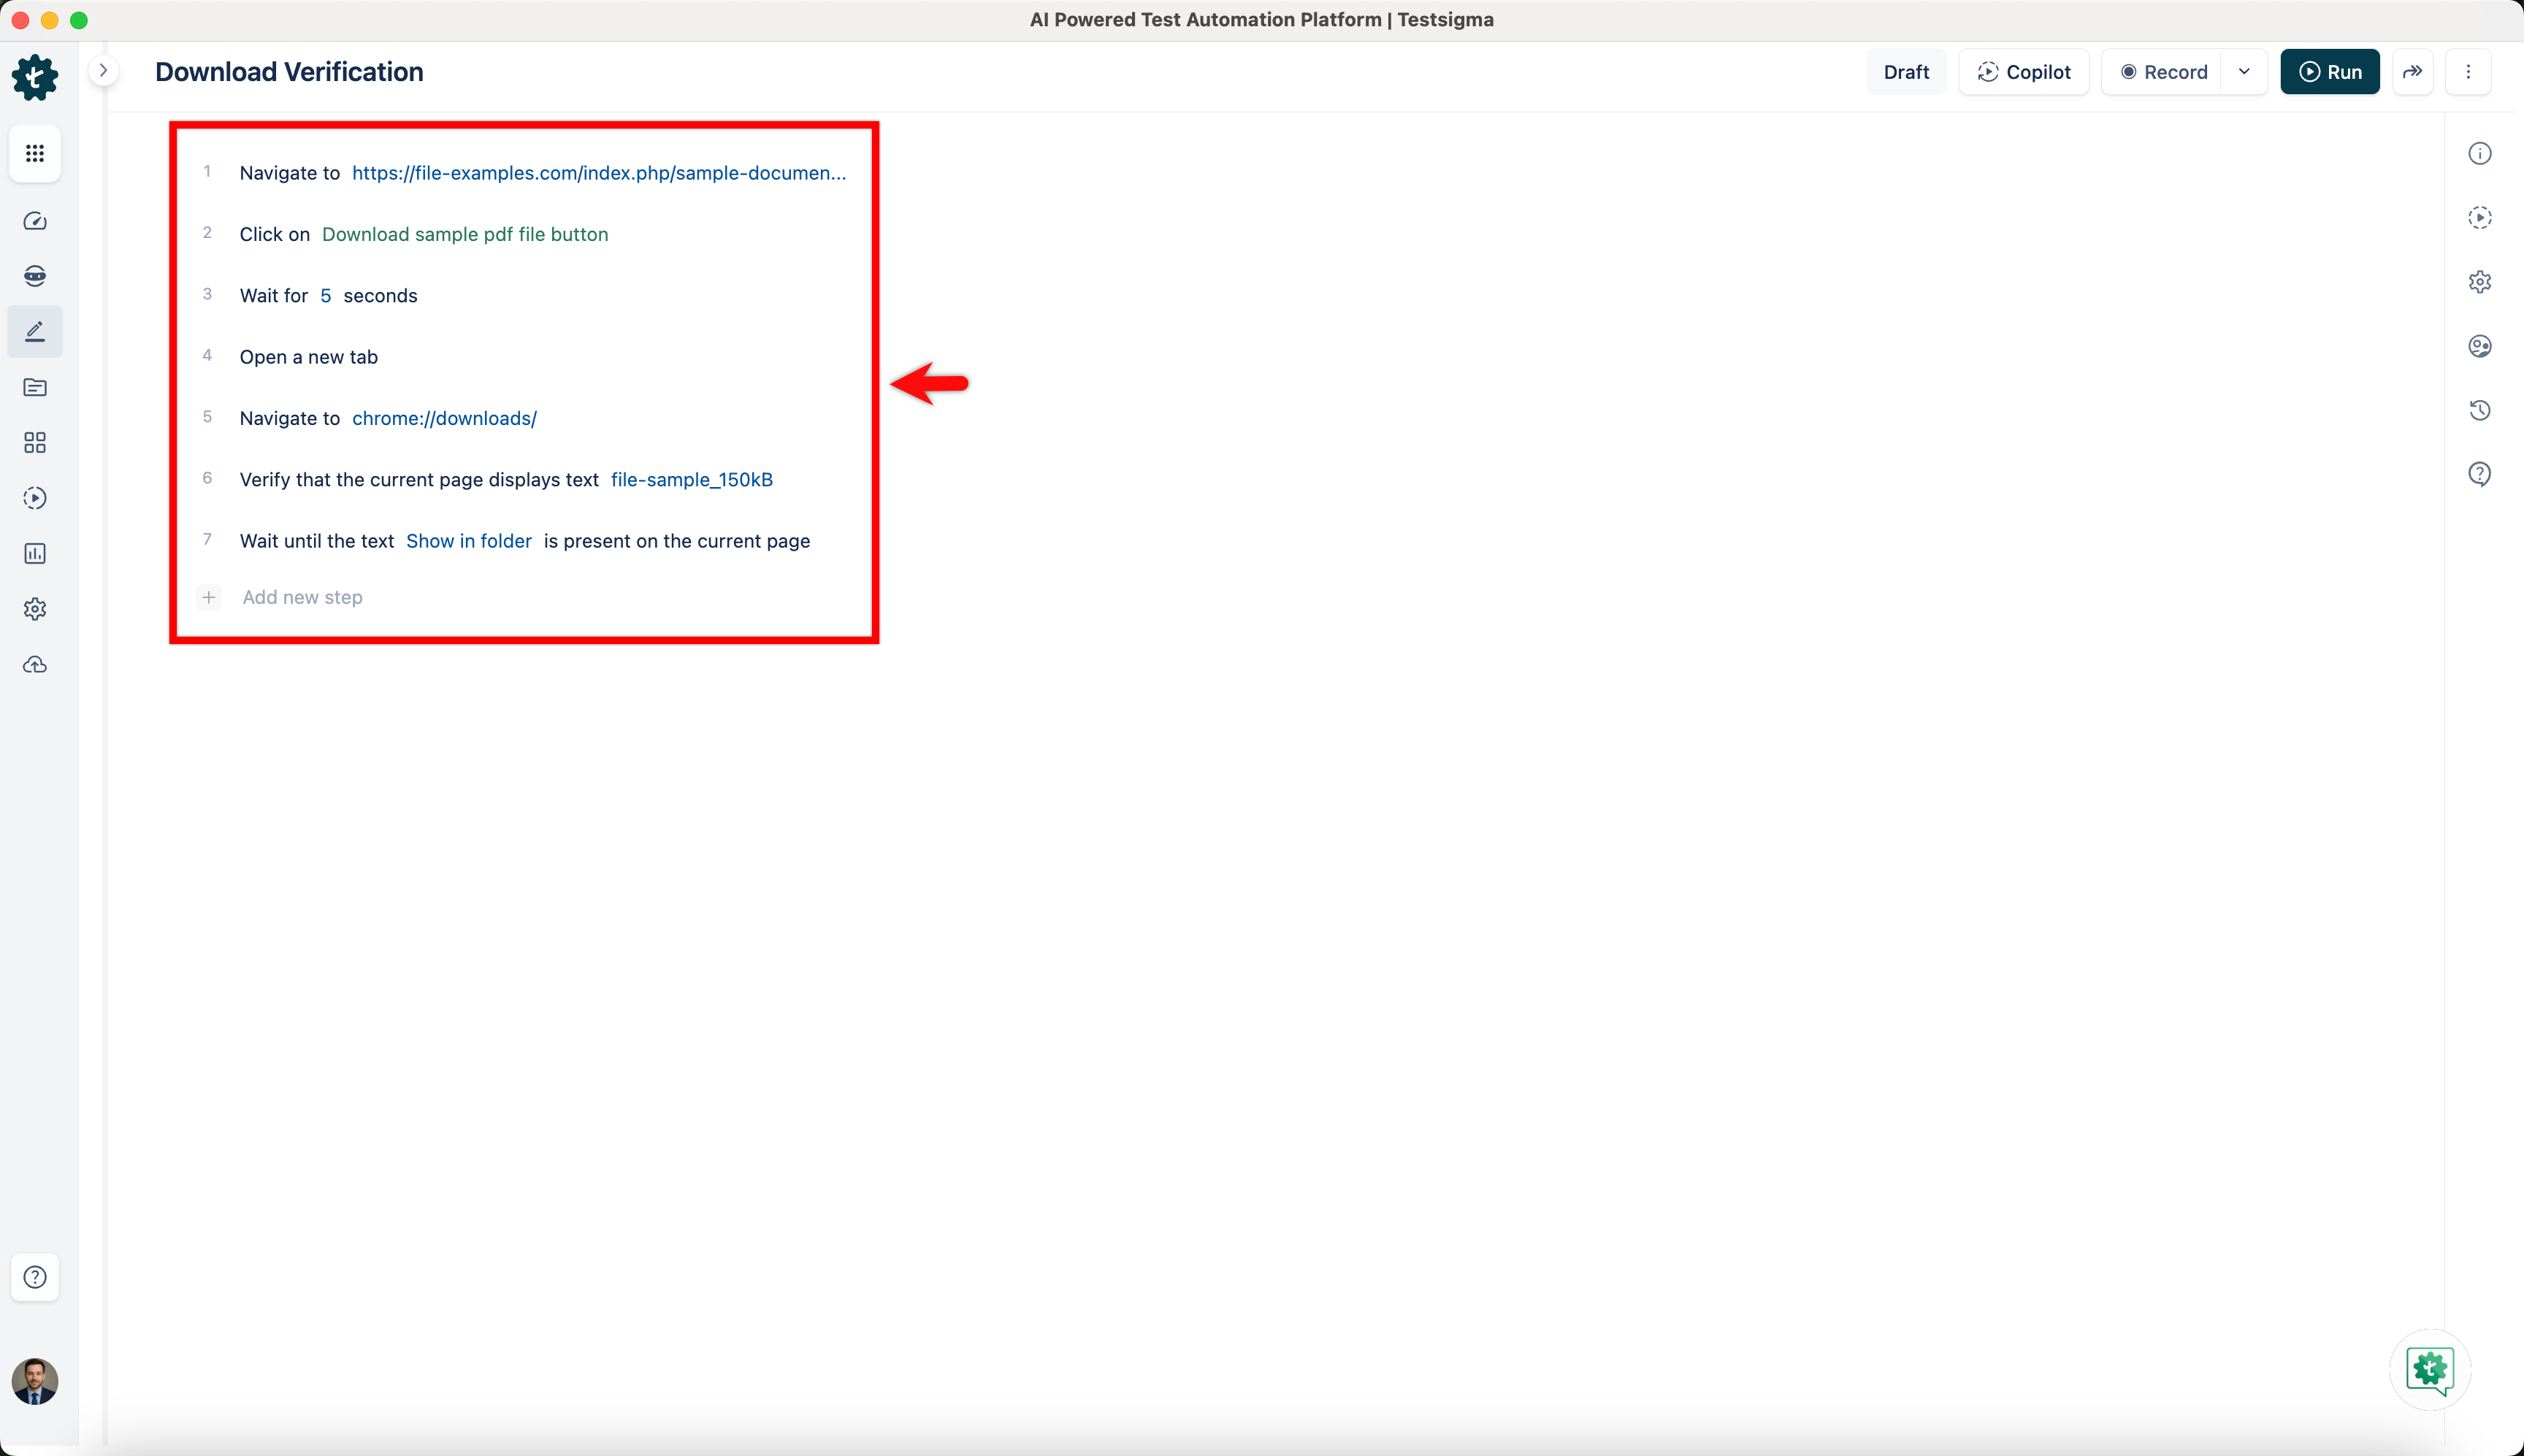Click the Testsigma chat assistant widget
The image size is (2524, 1456).
(x=2430, y=1369)
